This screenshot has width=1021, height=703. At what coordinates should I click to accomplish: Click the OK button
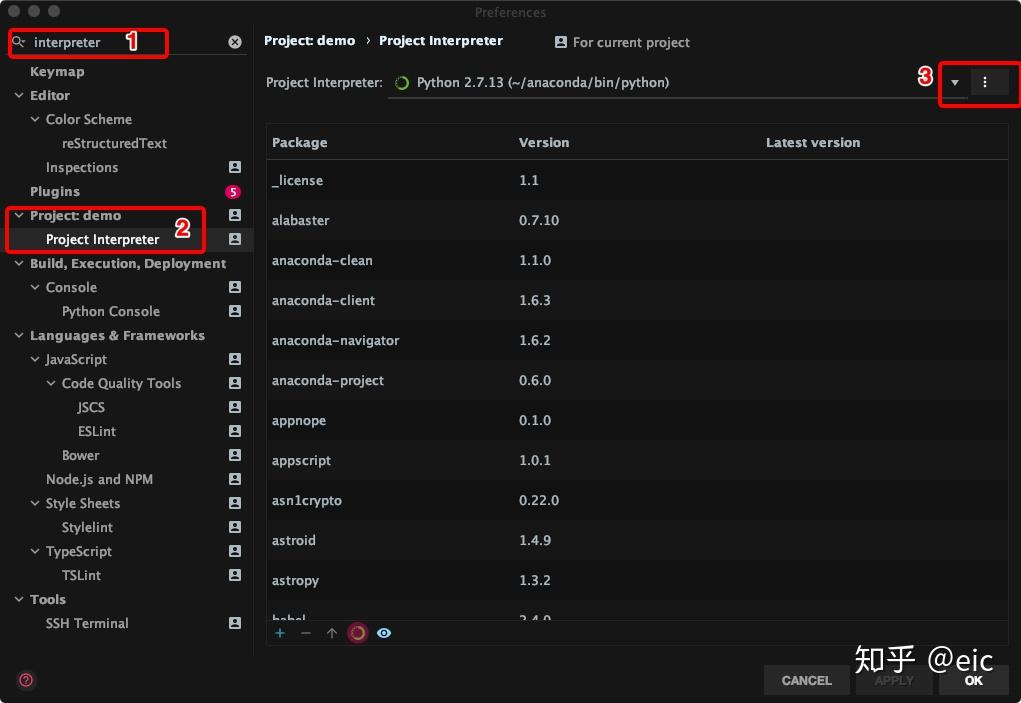tap(972, 680)
